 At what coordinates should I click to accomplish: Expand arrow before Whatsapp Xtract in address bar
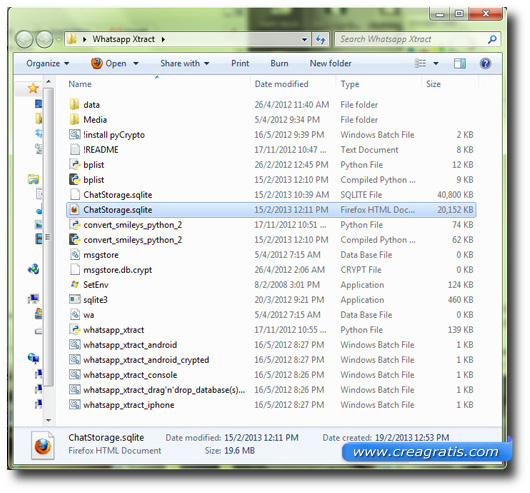pos(85,40)
